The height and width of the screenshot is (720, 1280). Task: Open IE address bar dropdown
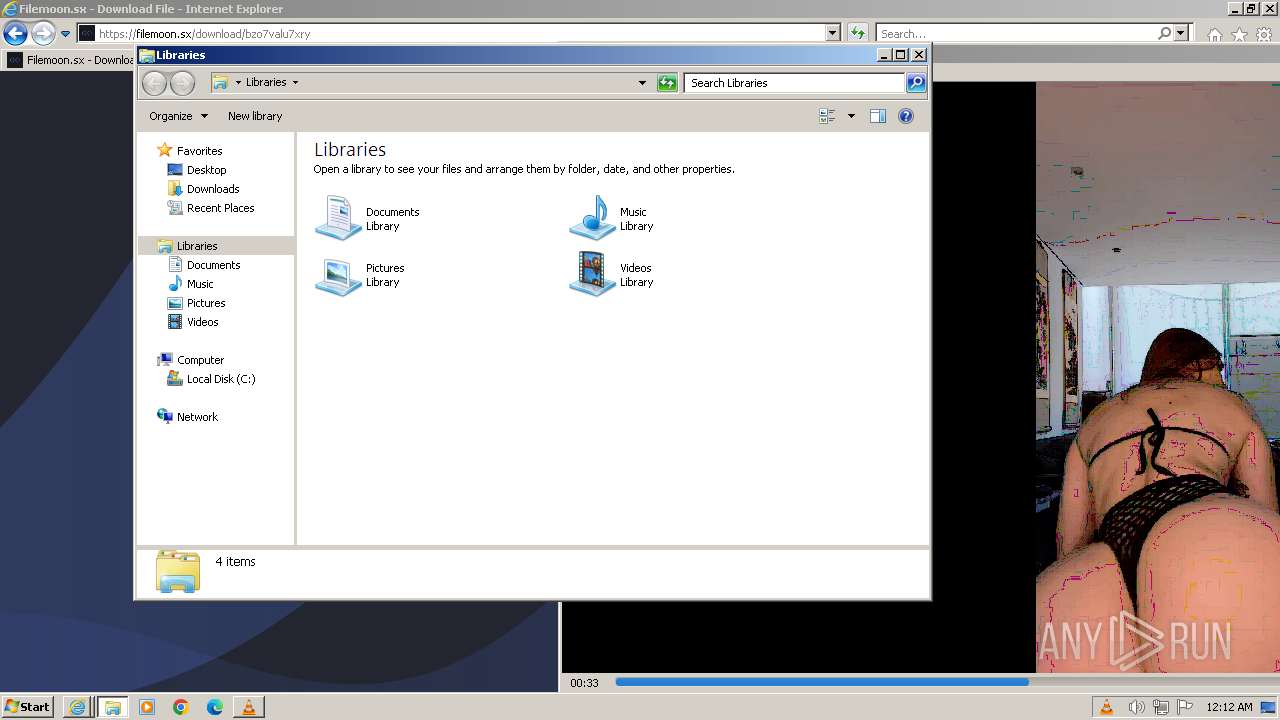(833, 34)
